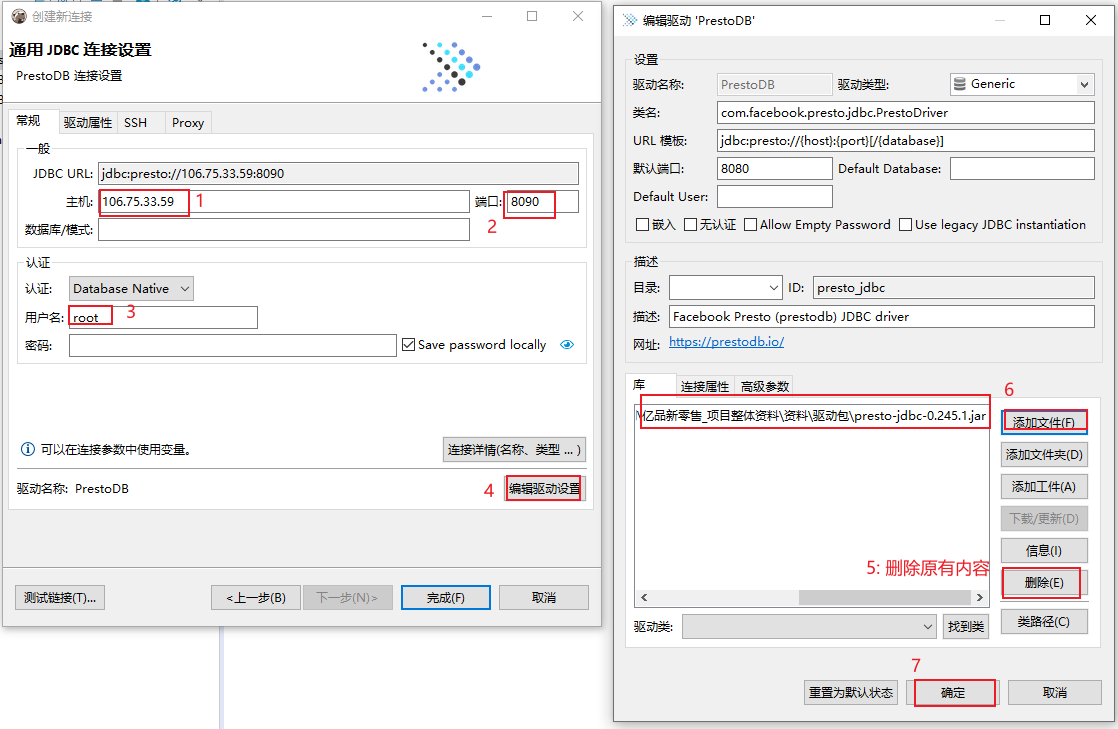Select the 连接属性 tab
Viewport: 1118px width, 729px height.
(x=704, y=386)
